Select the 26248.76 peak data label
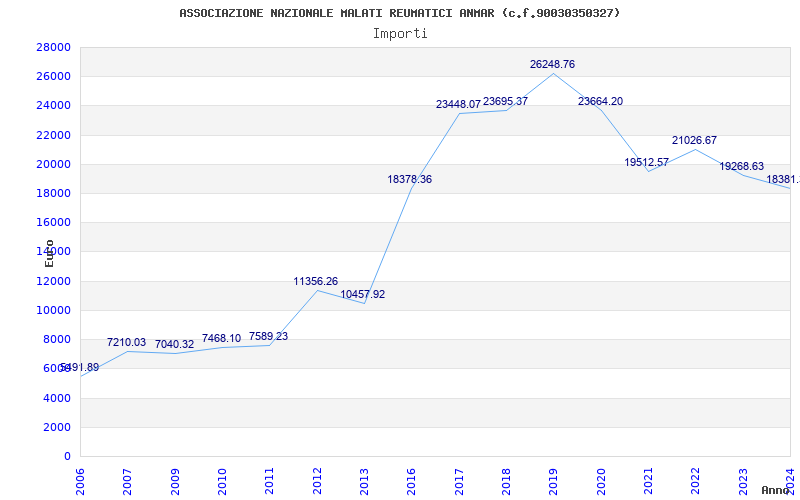 click(x=552, y=64)
